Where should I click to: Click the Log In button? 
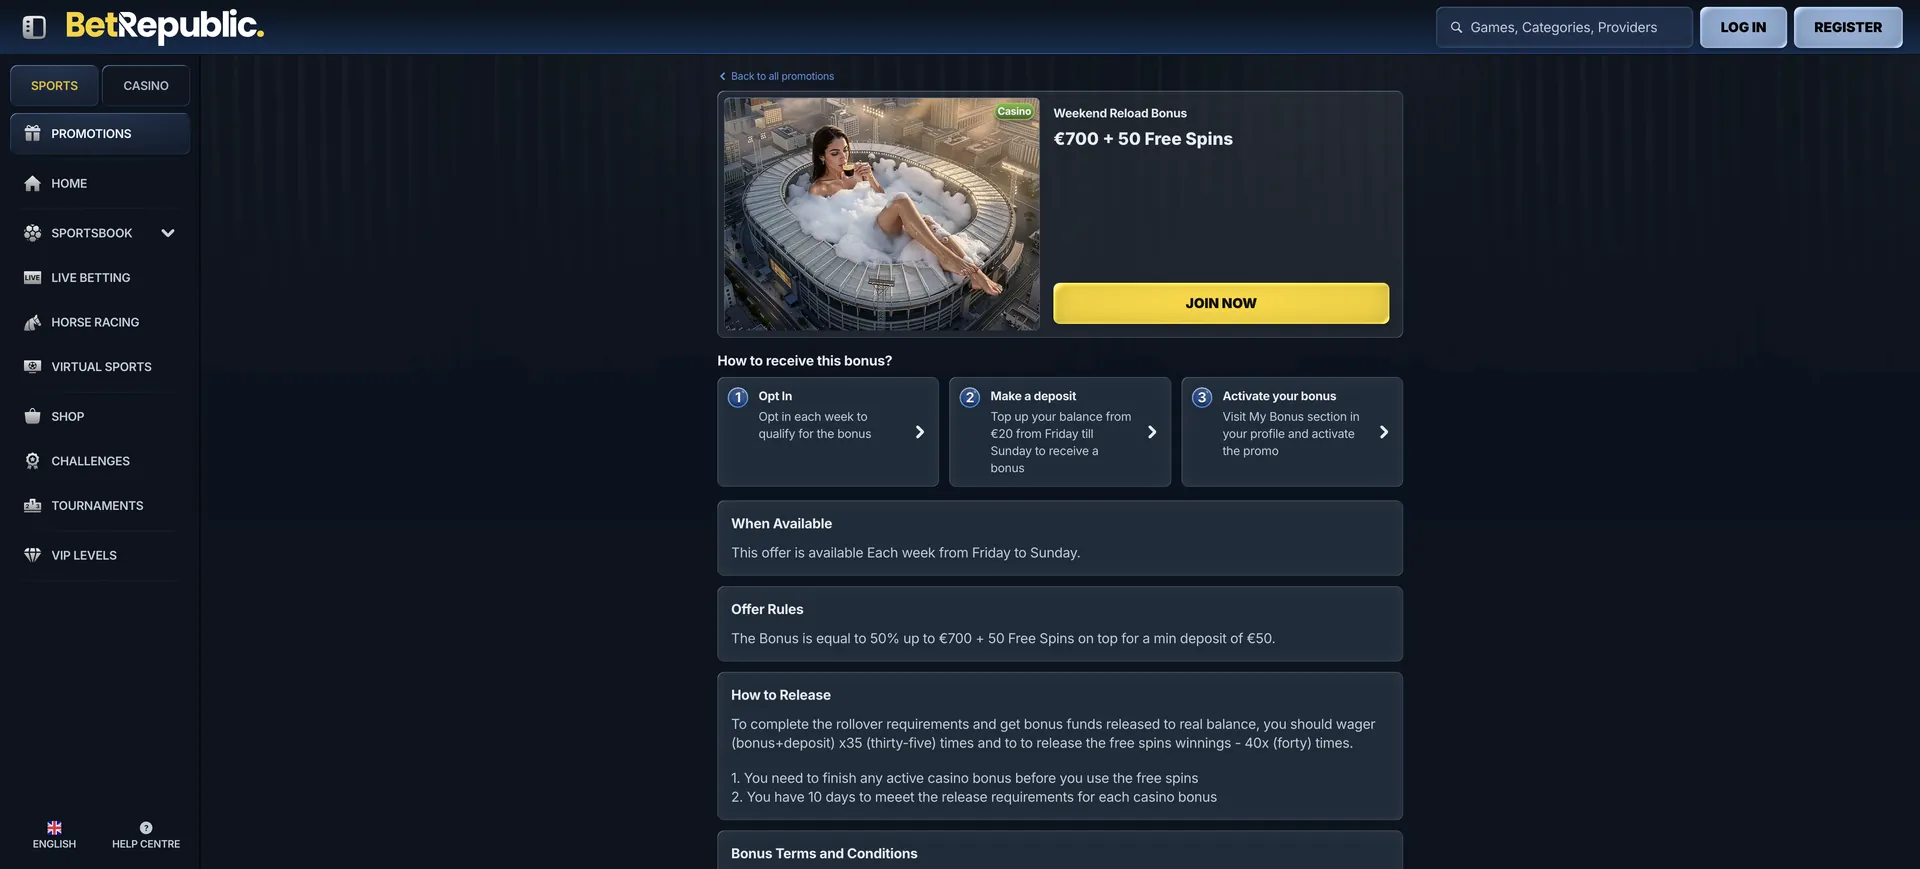1743,28
